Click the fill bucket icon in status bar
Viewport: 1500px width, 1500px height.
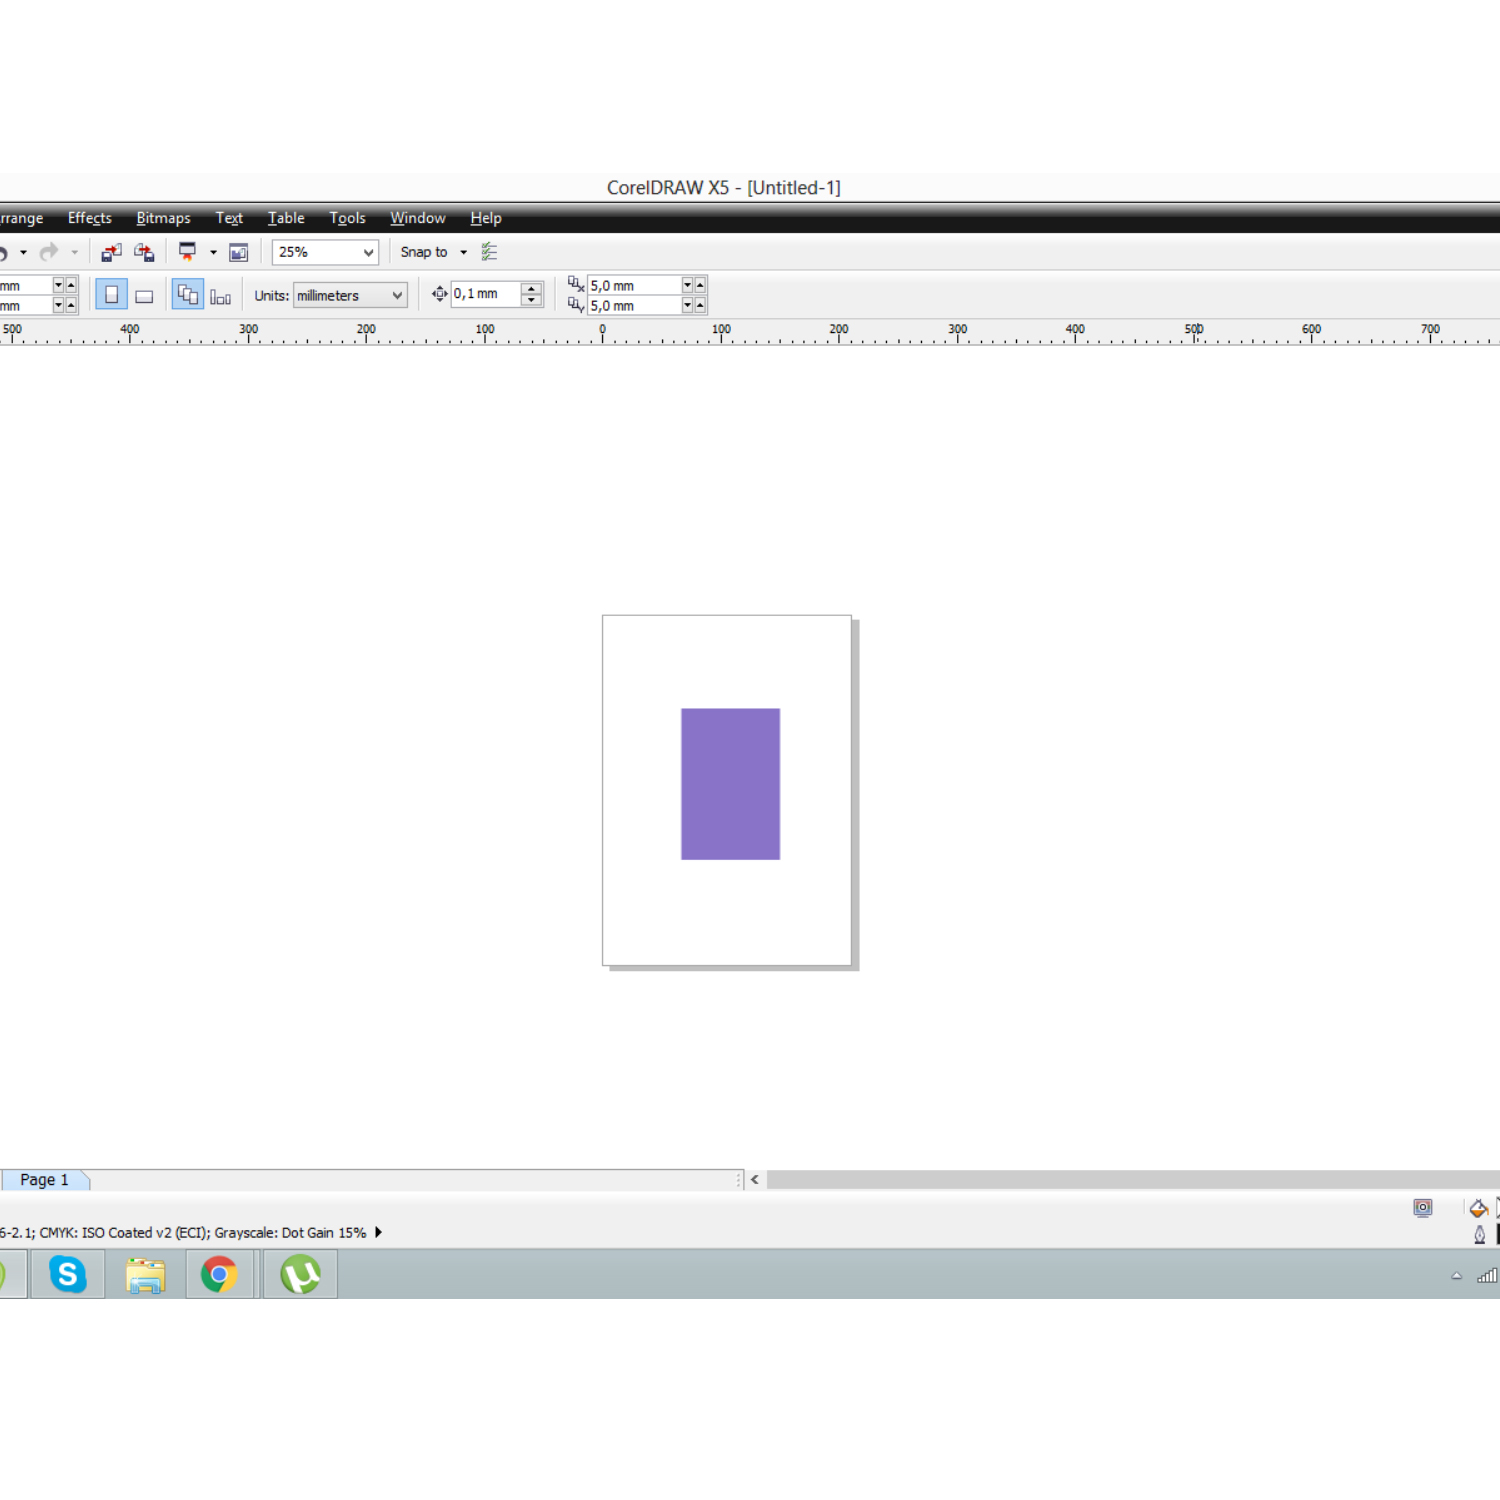click(x=1478, y=1208)
